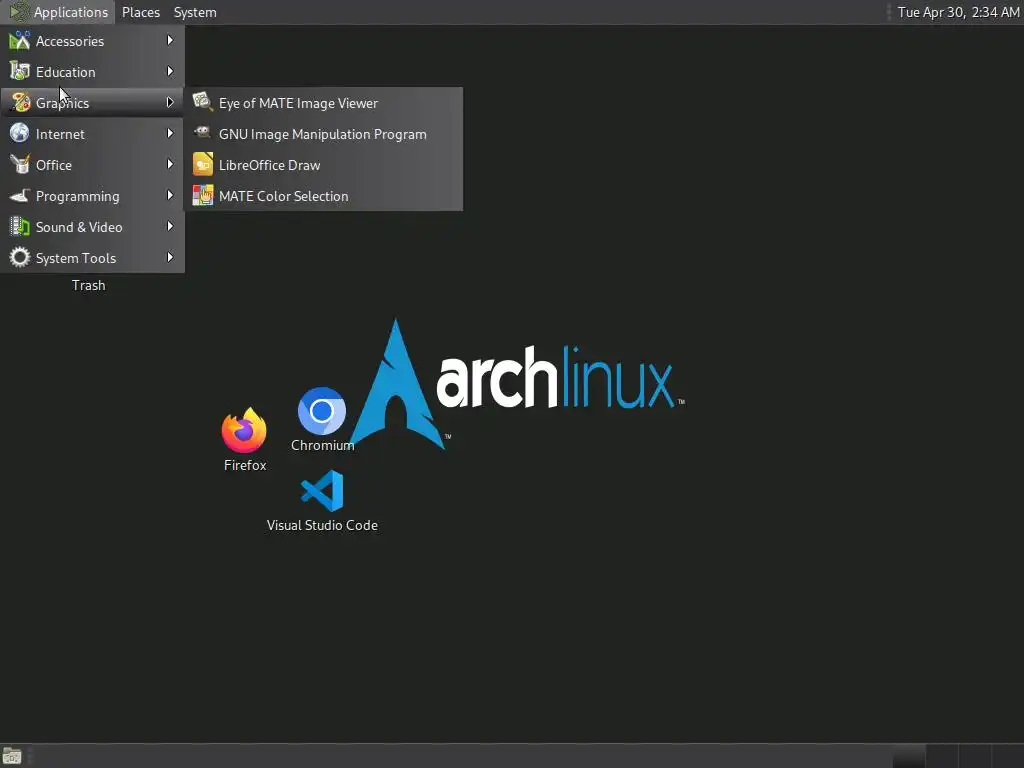Image resolution: width=1024 pixels, height=768 pixels.
Task: Expand the Programming submenu arrow
Action: [170, 195]
